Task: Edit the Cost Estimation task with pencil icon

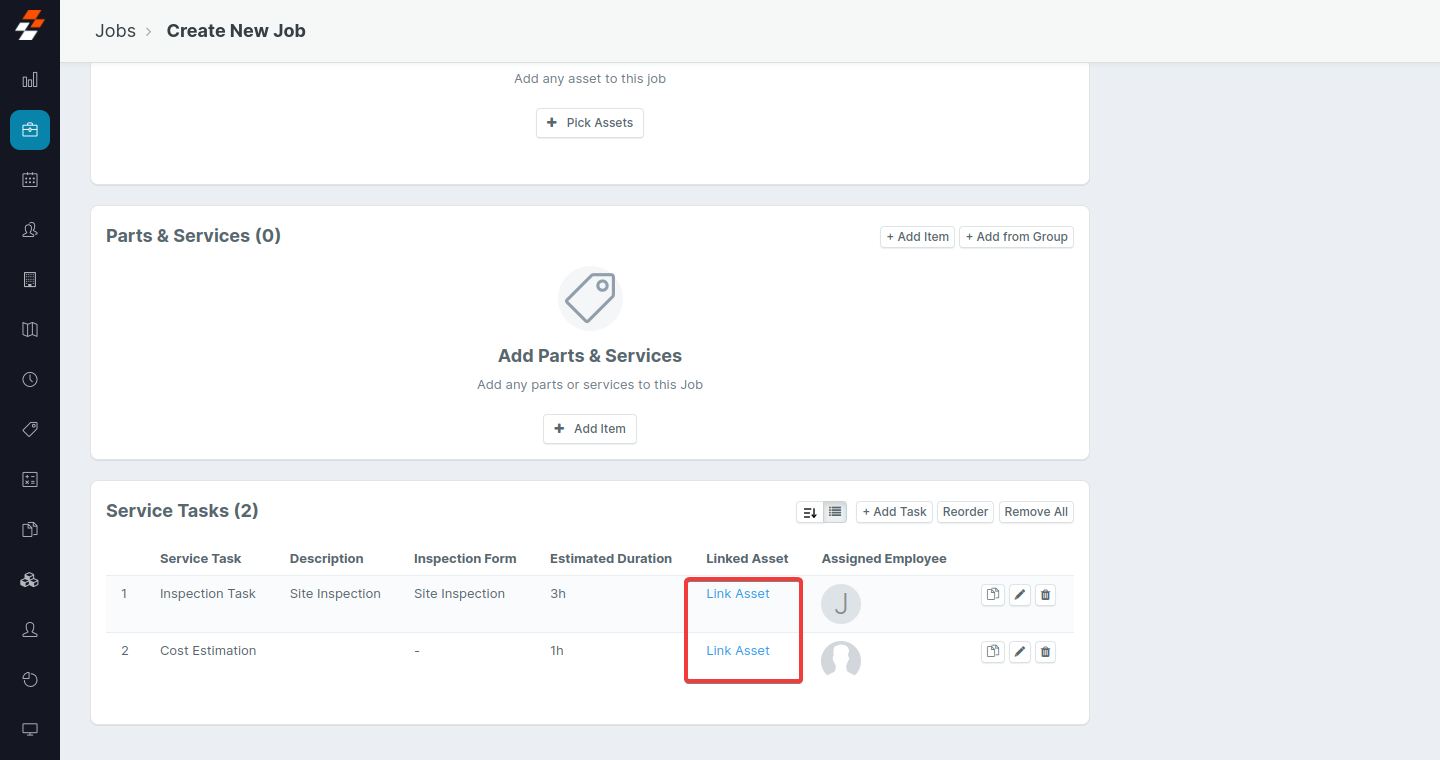Action: coord(1019,652)
